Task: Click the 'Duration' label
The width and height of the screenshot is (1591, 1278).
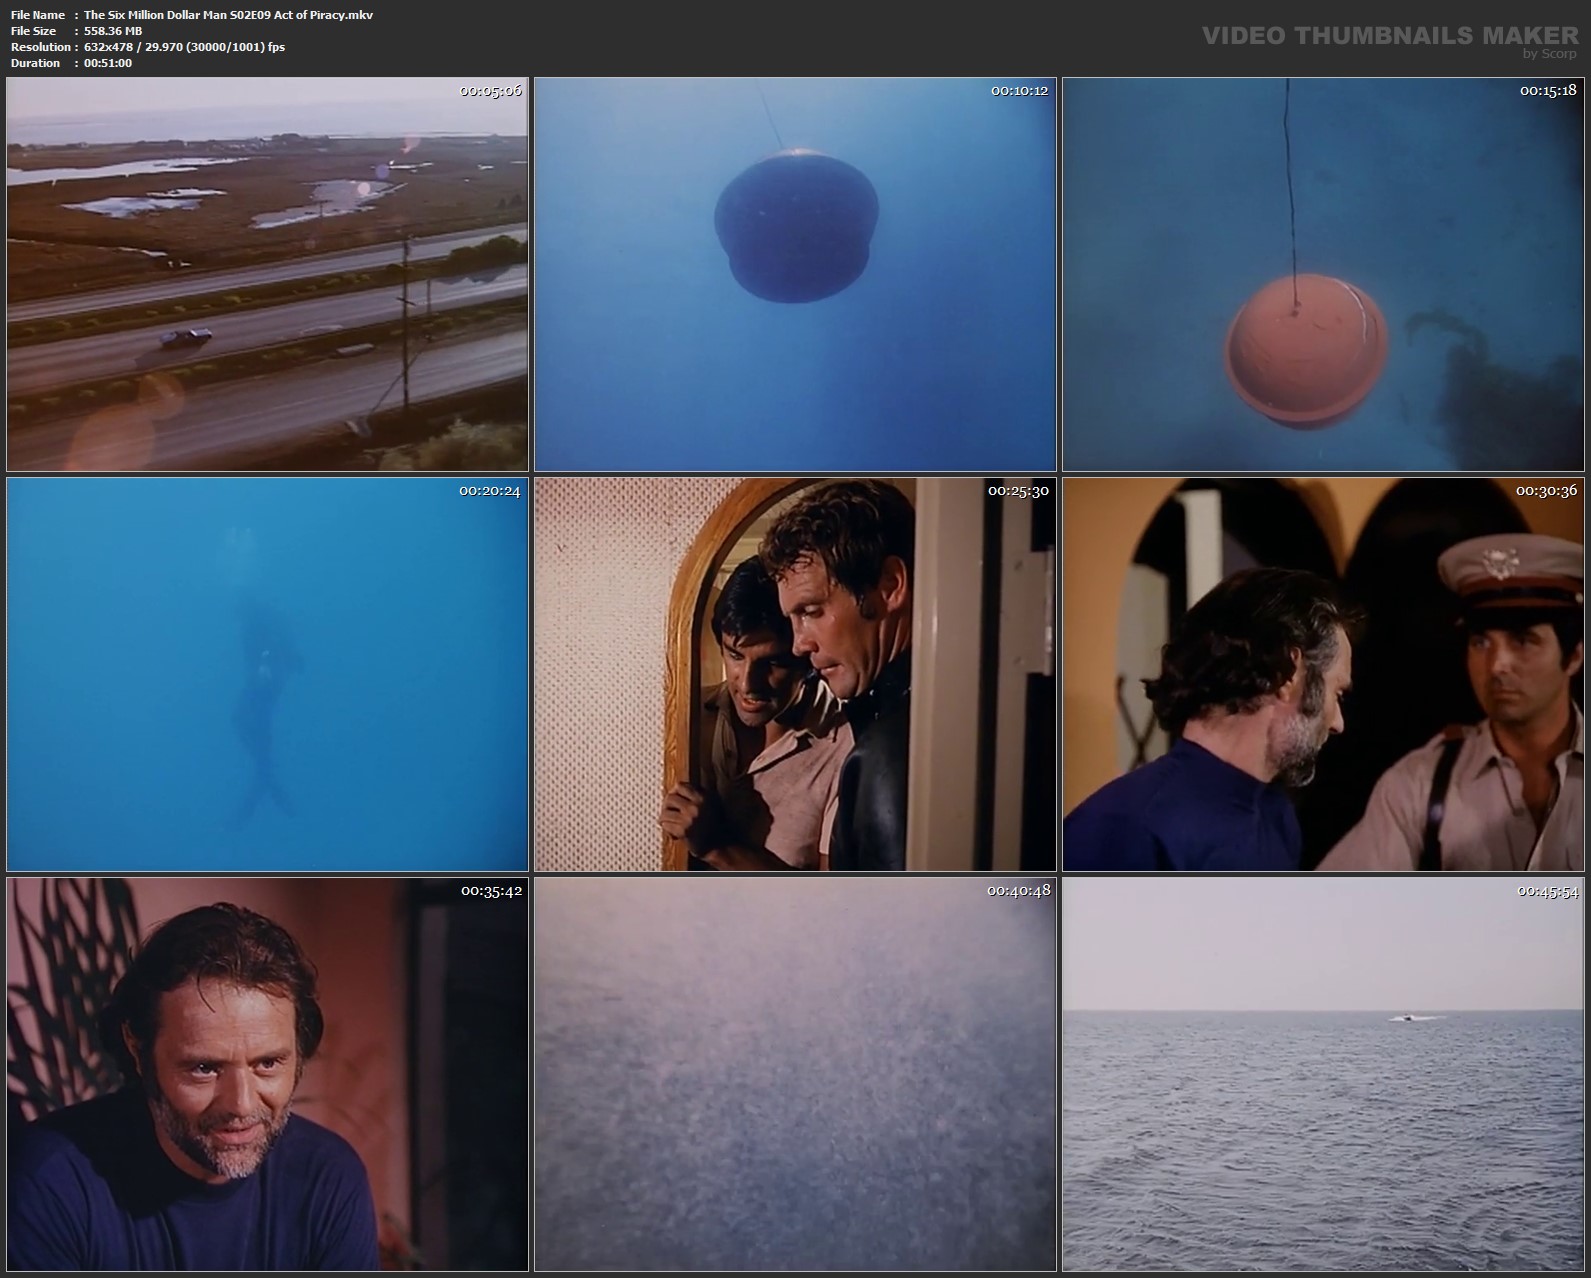Action: pyautogui.click(x=35, y=63)
